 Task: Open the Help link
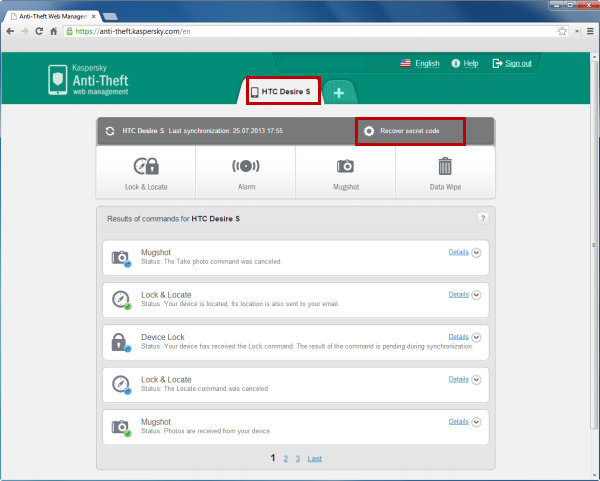471,64
